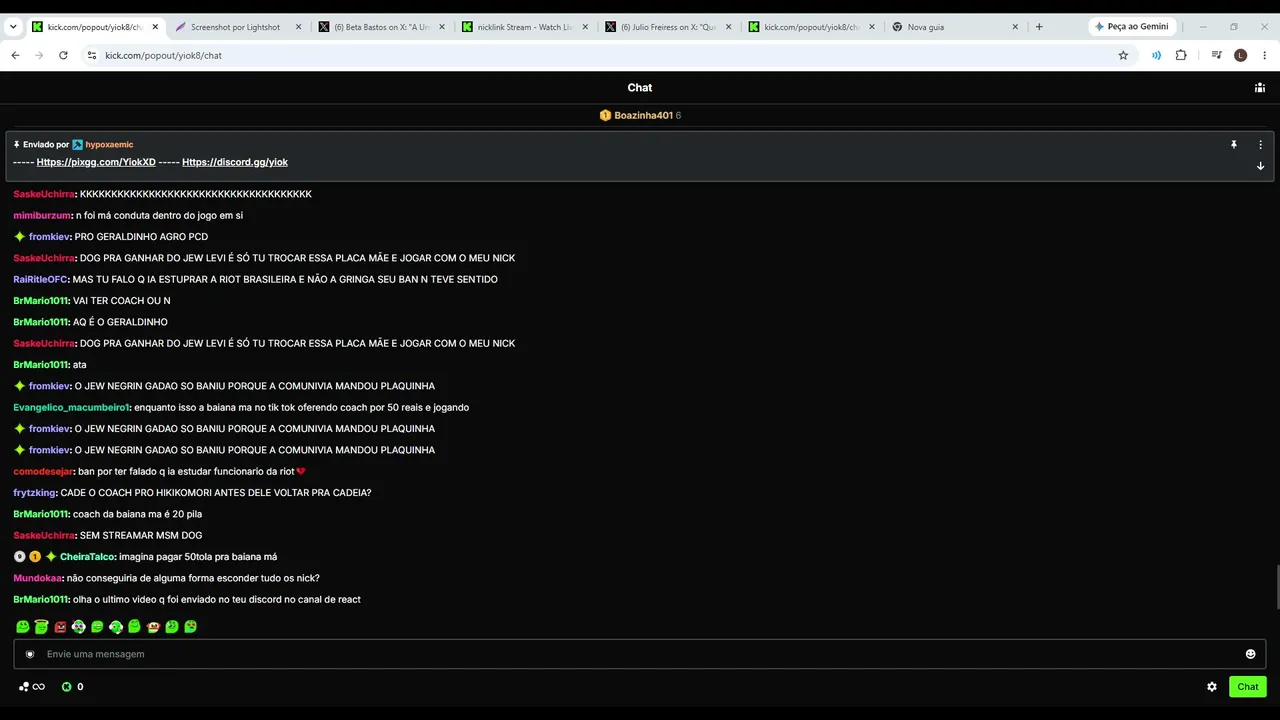View site information icon in address bar
Image resolution: width=1280 pixels, height=720 pixels.
(92, 55)
